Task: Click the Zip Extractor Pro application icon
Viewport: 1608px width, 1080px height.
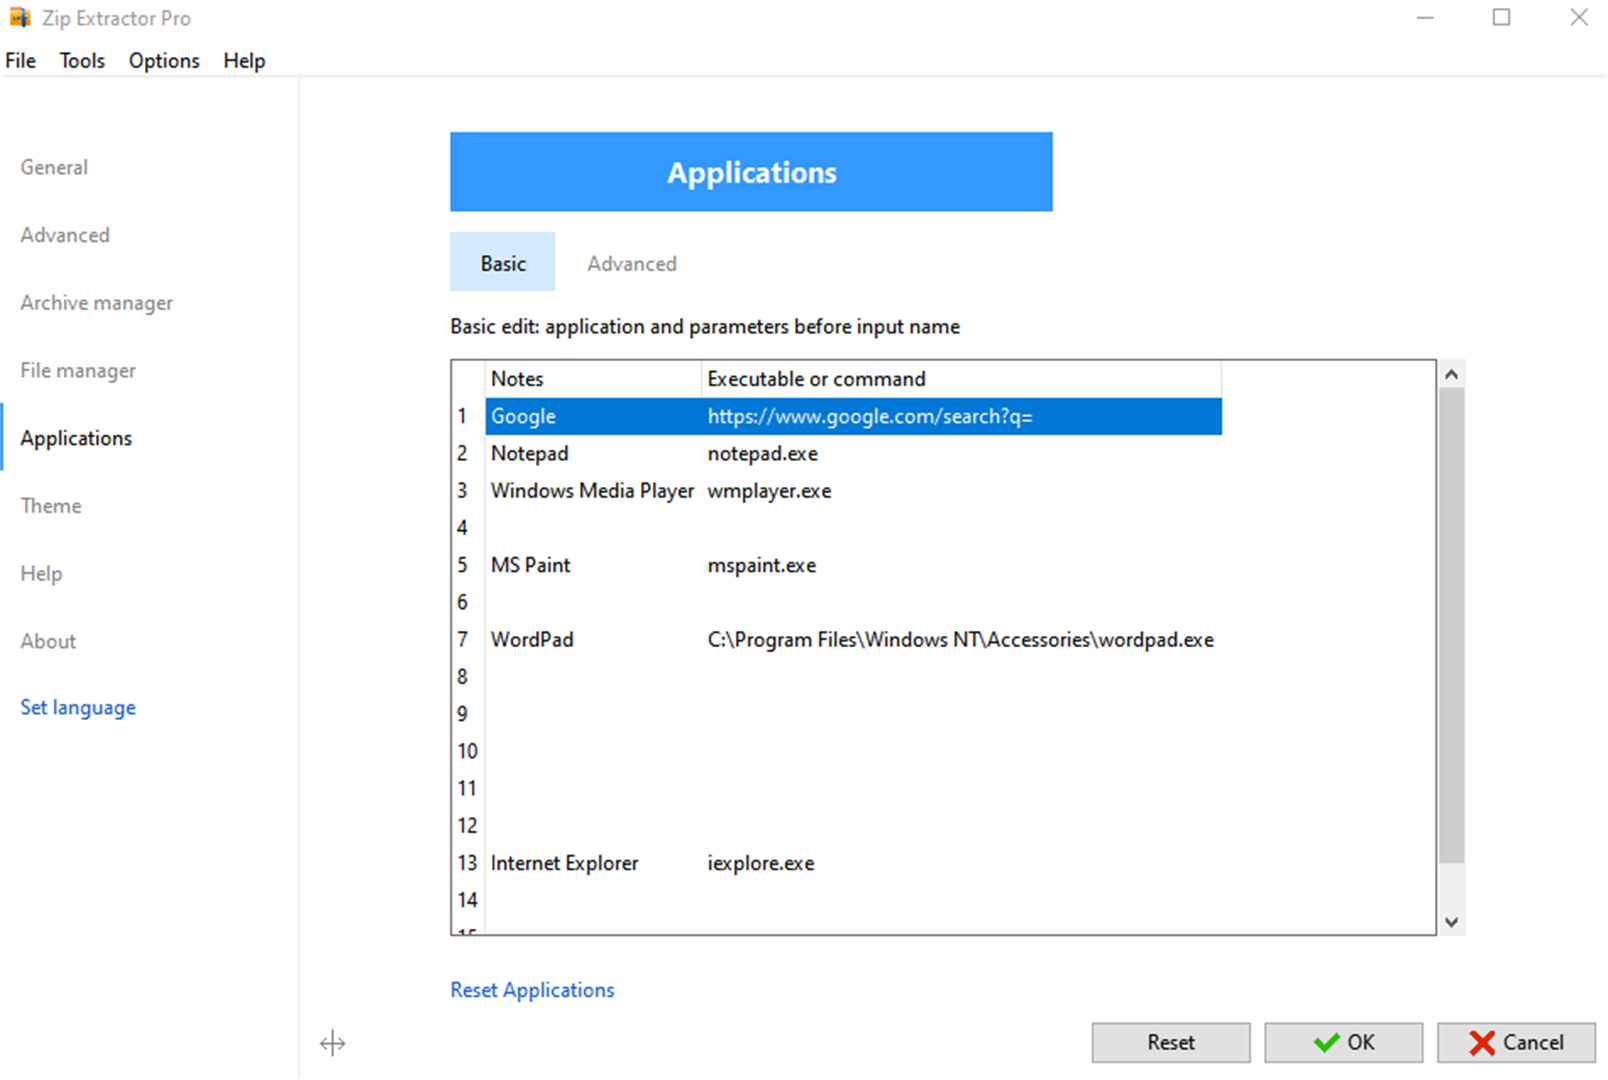Action: click(x=22, y=17)
